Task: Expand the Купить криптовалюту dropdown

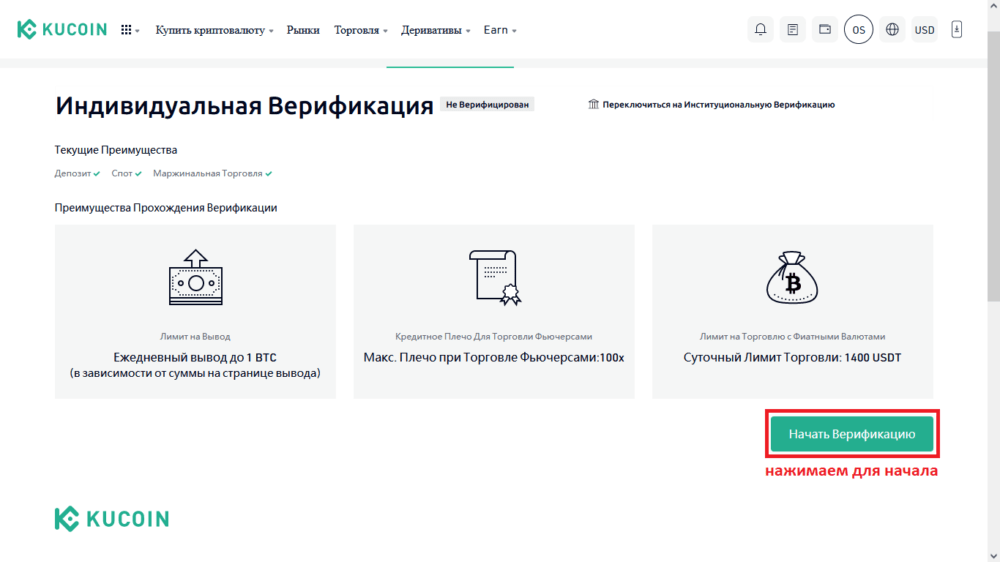Action: point(214,30)
